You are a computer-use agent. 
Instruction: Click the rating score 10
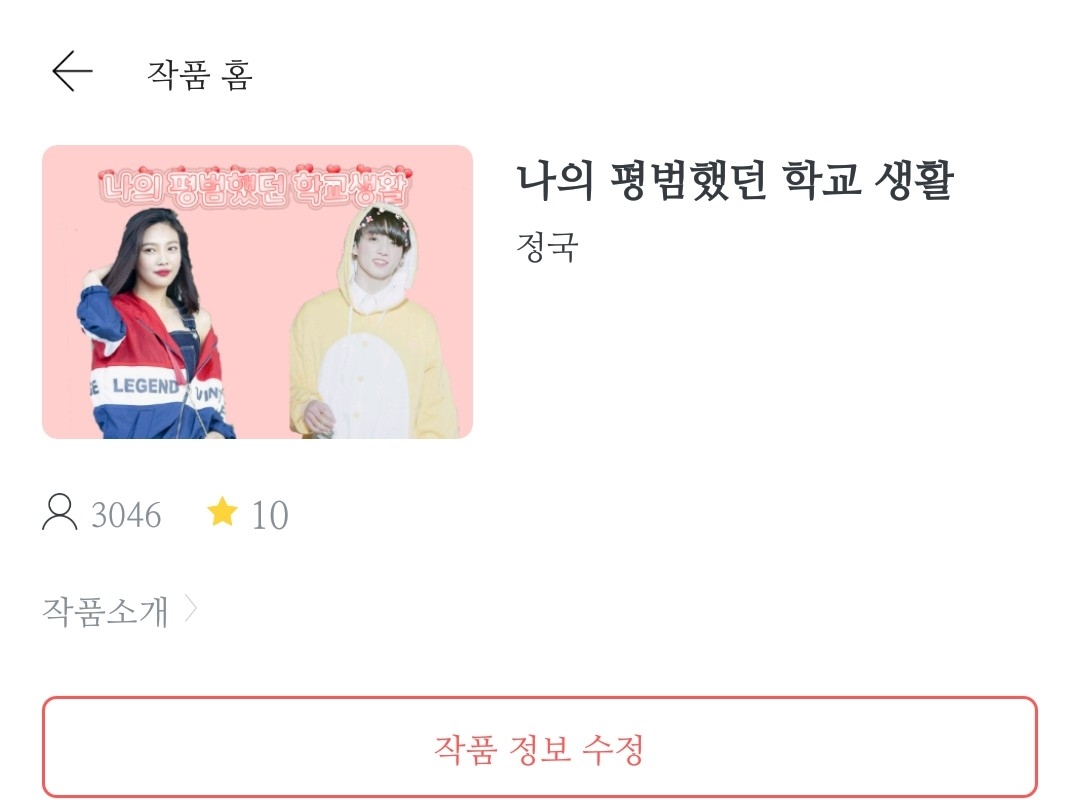(x=270, y=515)
